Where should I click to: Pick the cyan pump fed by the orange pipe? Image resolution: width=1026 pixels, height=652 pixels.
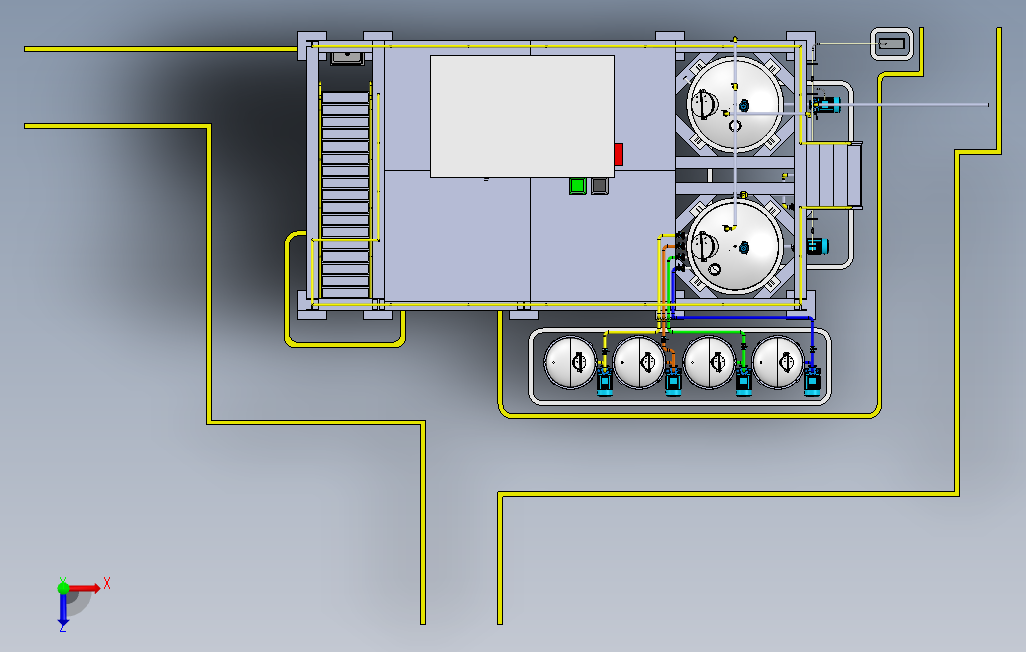(x=673, y=381)
